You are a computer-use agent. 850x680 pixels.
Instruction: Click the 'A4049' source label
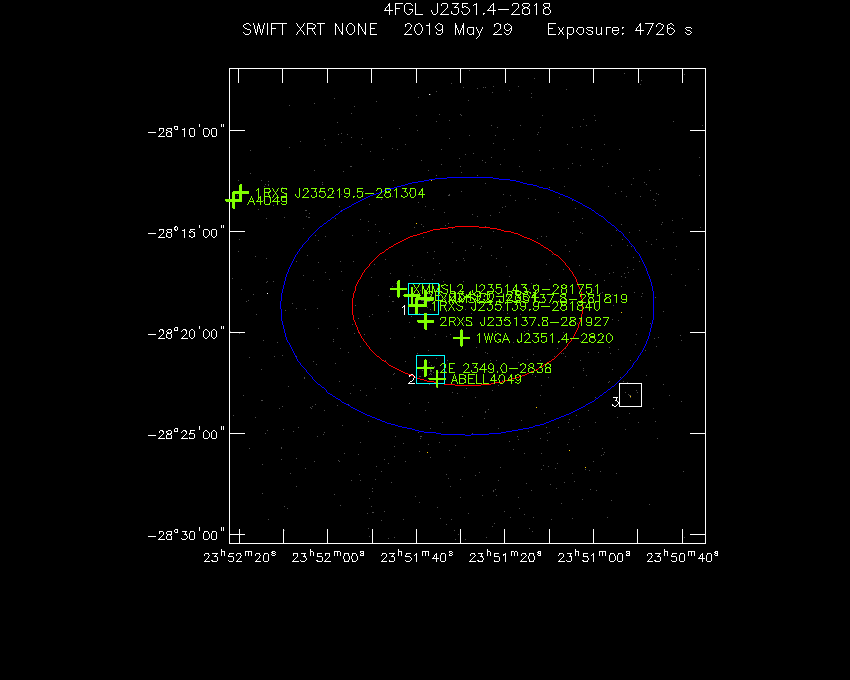pyautogui.click(x=267, y=201)
